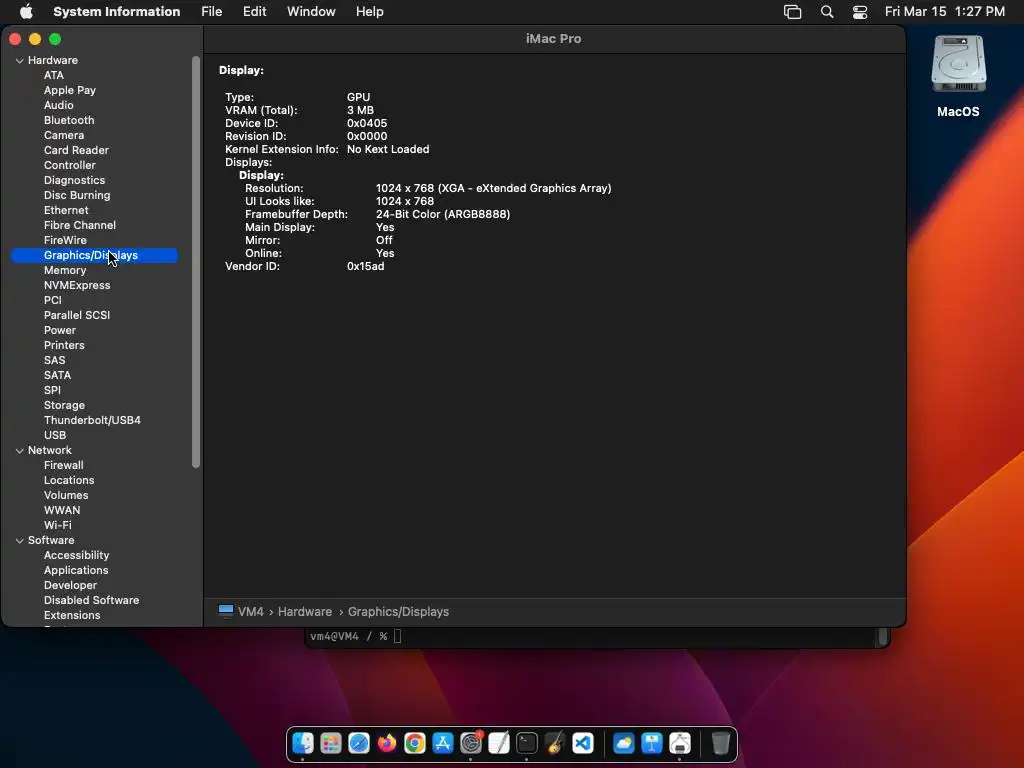Select ATA in the sidebar
The width and height of the screenshot is (1024, 768).
[x=54, y=75]
